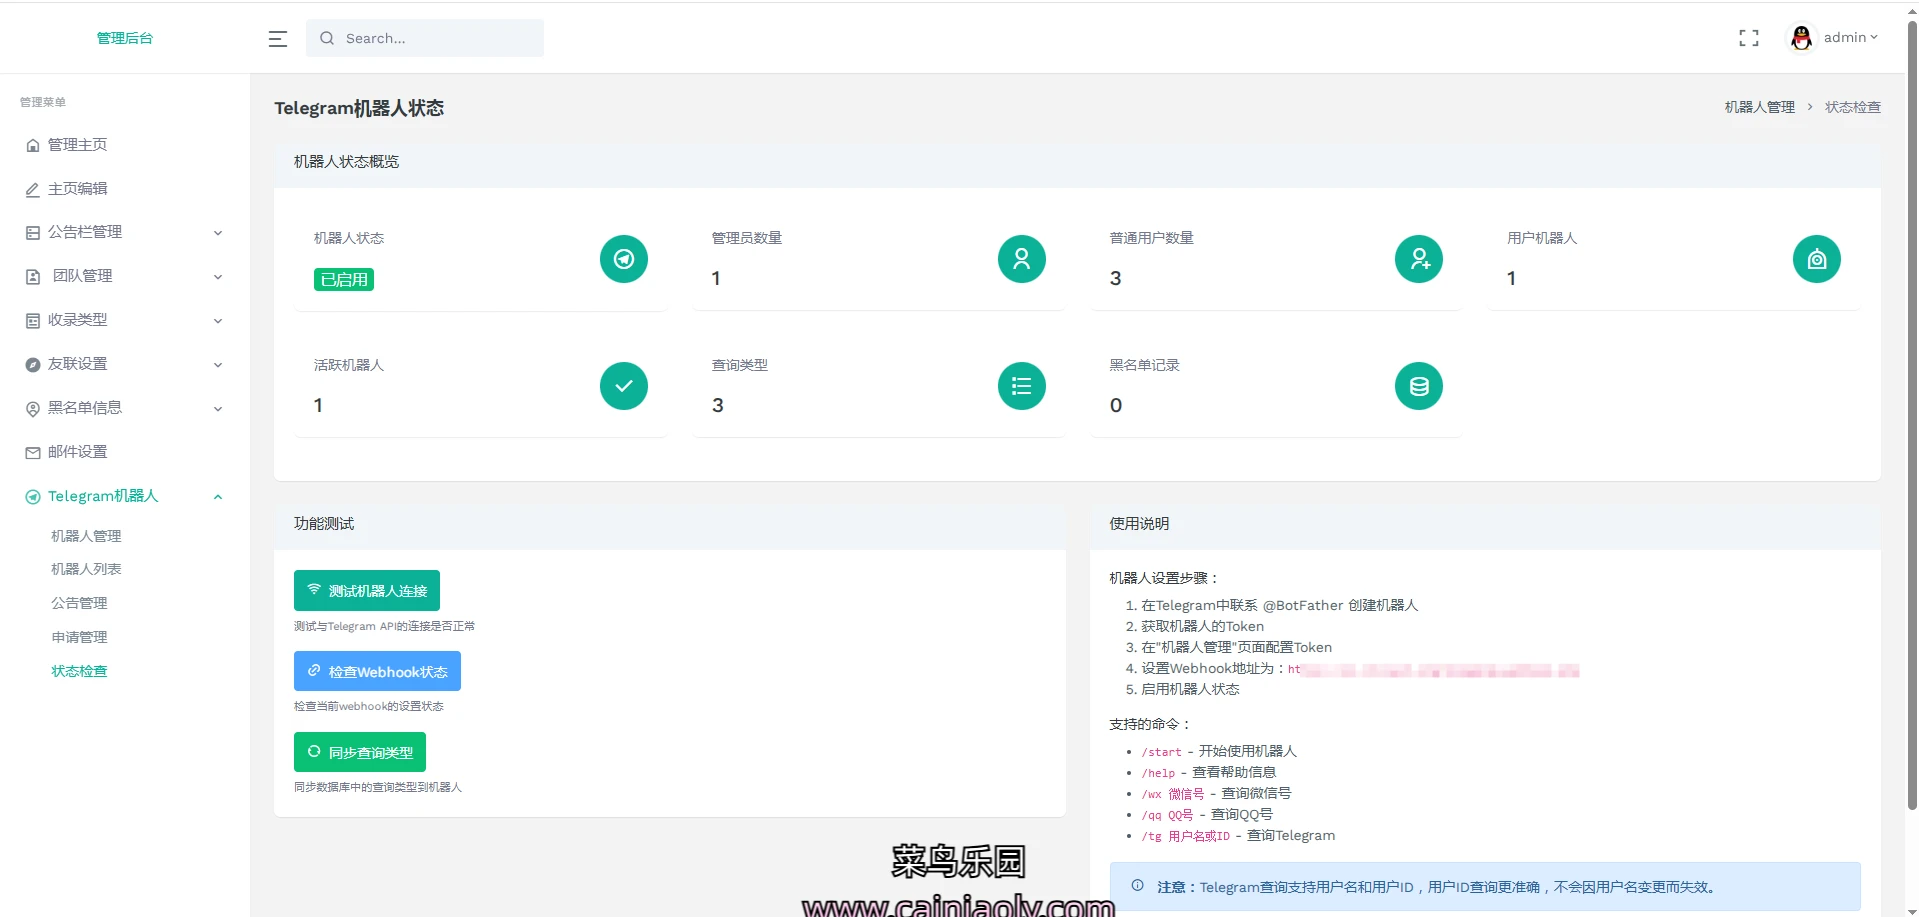Click the 查询类型 list icon
The width and height of the screenshot is (1919, 917).
[x=1021, y=386]
